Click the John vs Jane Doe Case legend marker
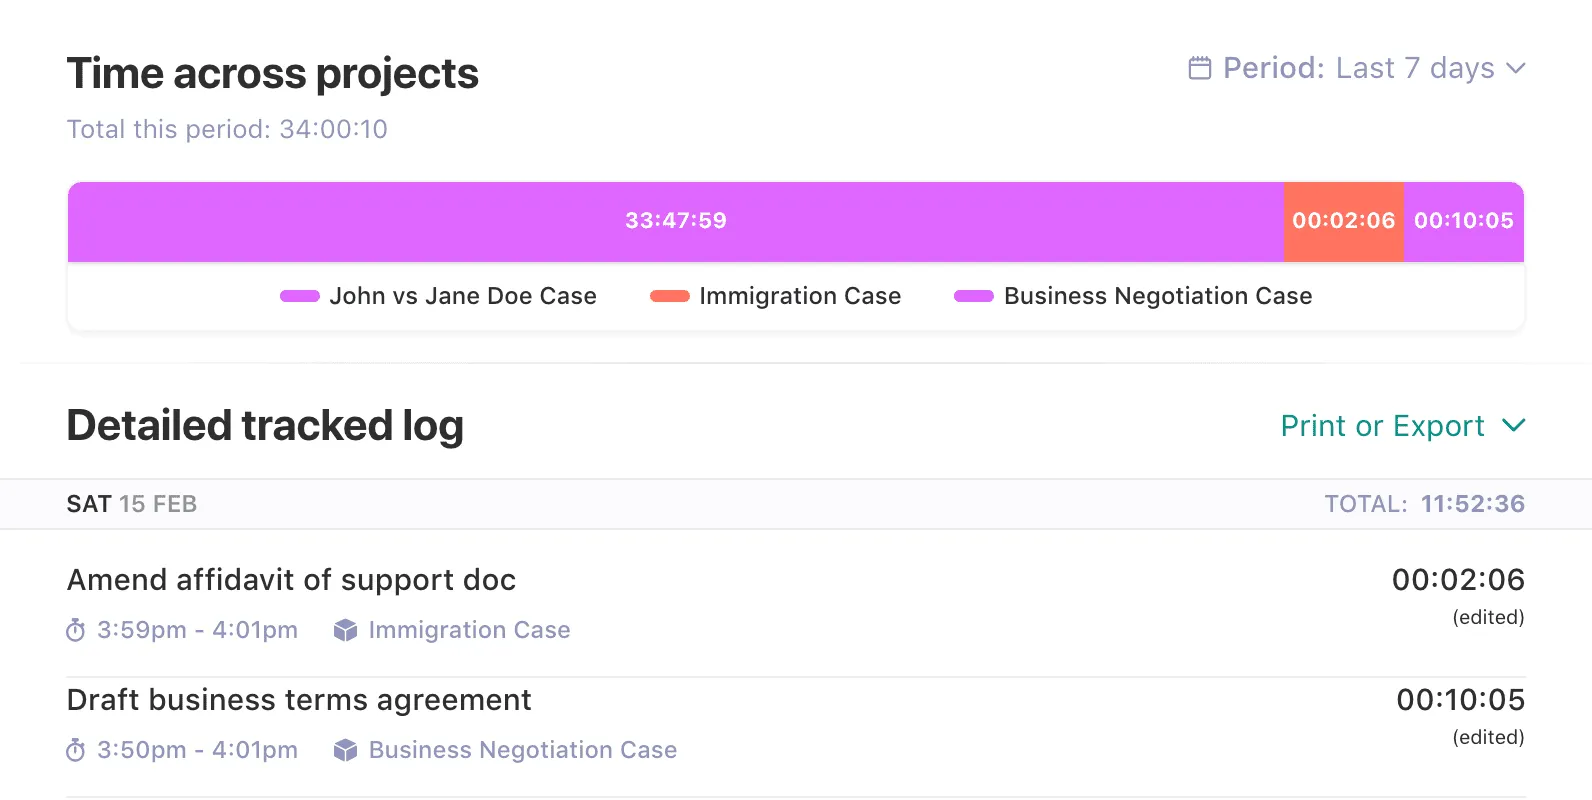Screen dimensions: 1592x800 point(298,296)
